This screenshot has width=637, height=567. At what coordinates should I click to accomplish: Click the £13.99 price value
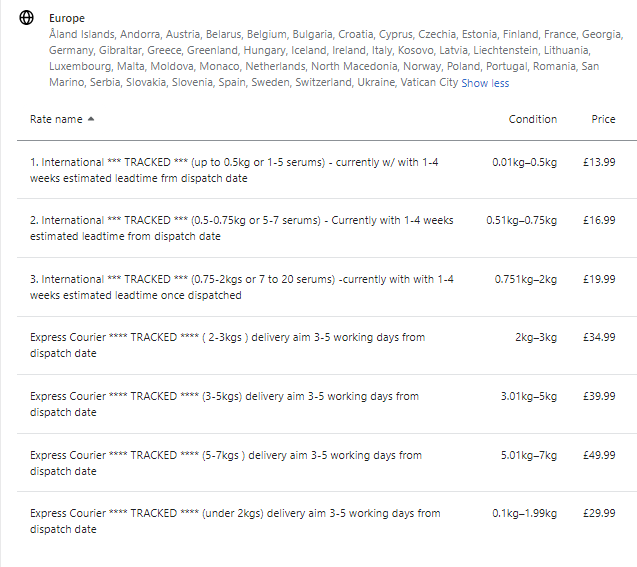599,163
